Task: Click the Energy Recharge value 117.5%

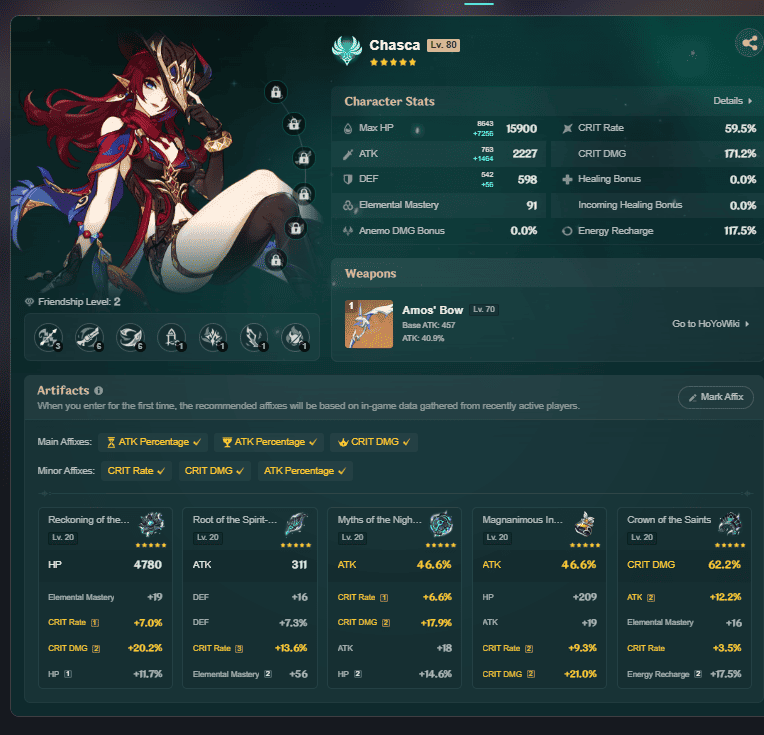Action: coord(740,231)
